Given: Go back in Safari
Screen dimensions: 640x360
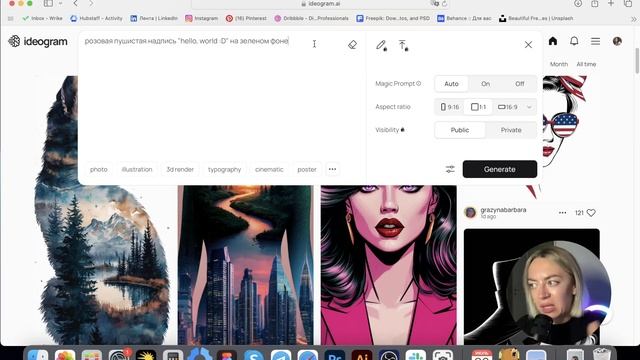Looking at the screenshot, I should click(x=76, y=3).
